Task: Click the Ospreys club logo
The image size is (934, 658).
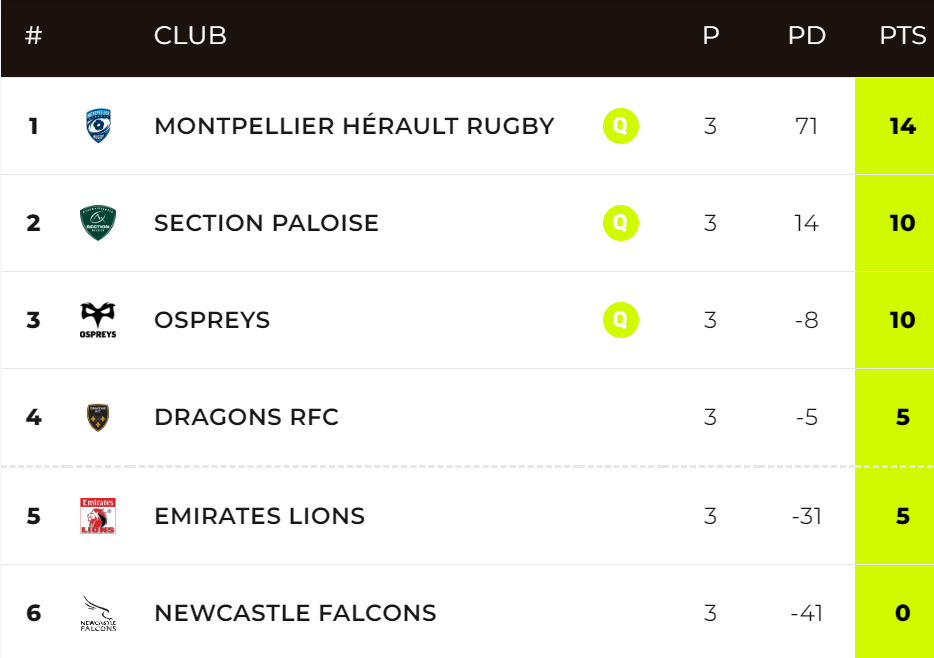Action: [x=98, y=320]
